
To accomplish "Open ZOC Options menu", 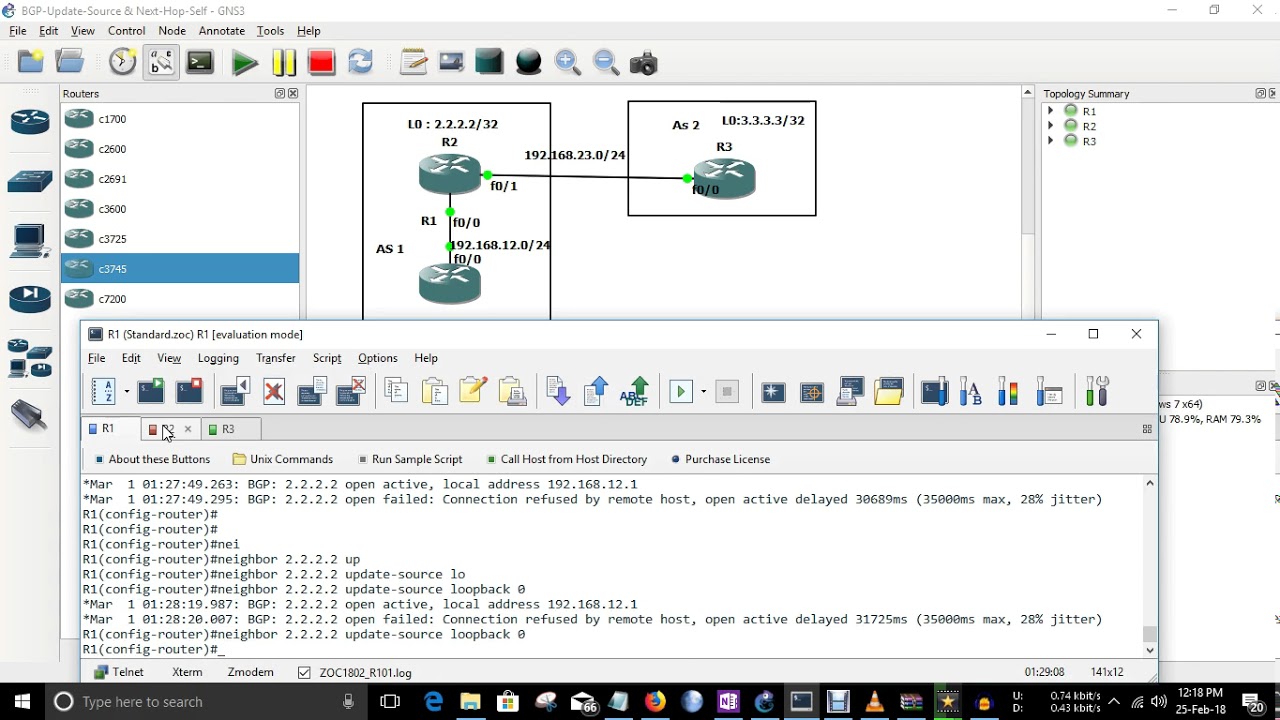I will 377,358.
